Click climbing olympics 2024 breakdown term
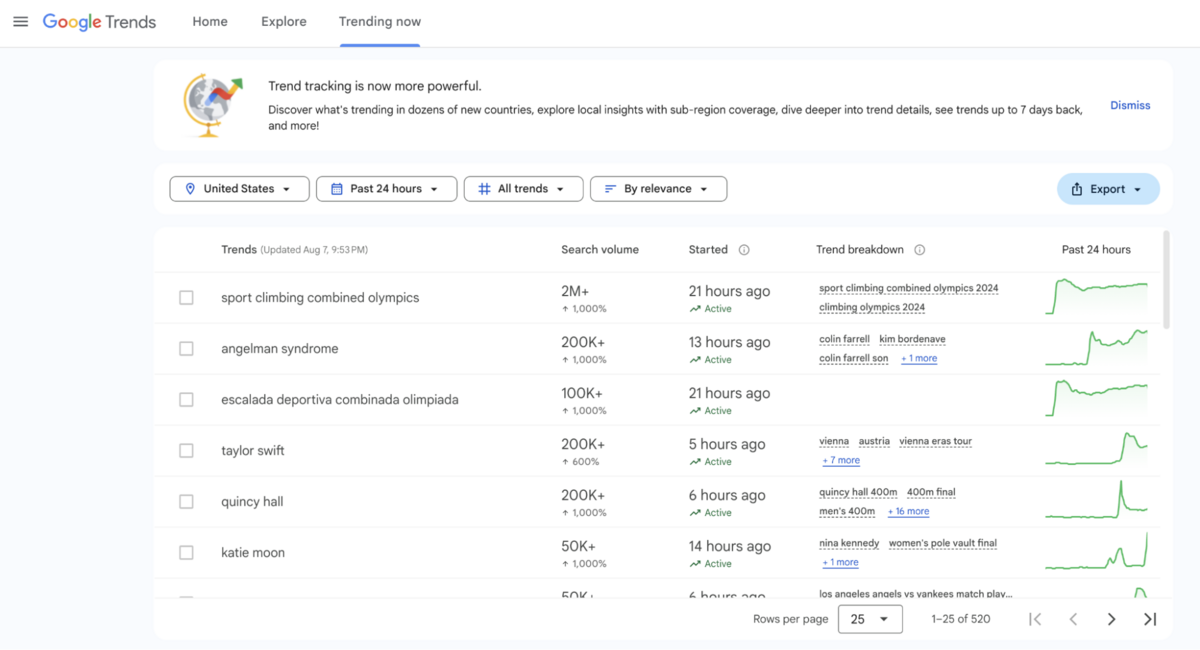The height and width of the screenshot is (650, 1200). pyautogui.click(x=872, y=308)
